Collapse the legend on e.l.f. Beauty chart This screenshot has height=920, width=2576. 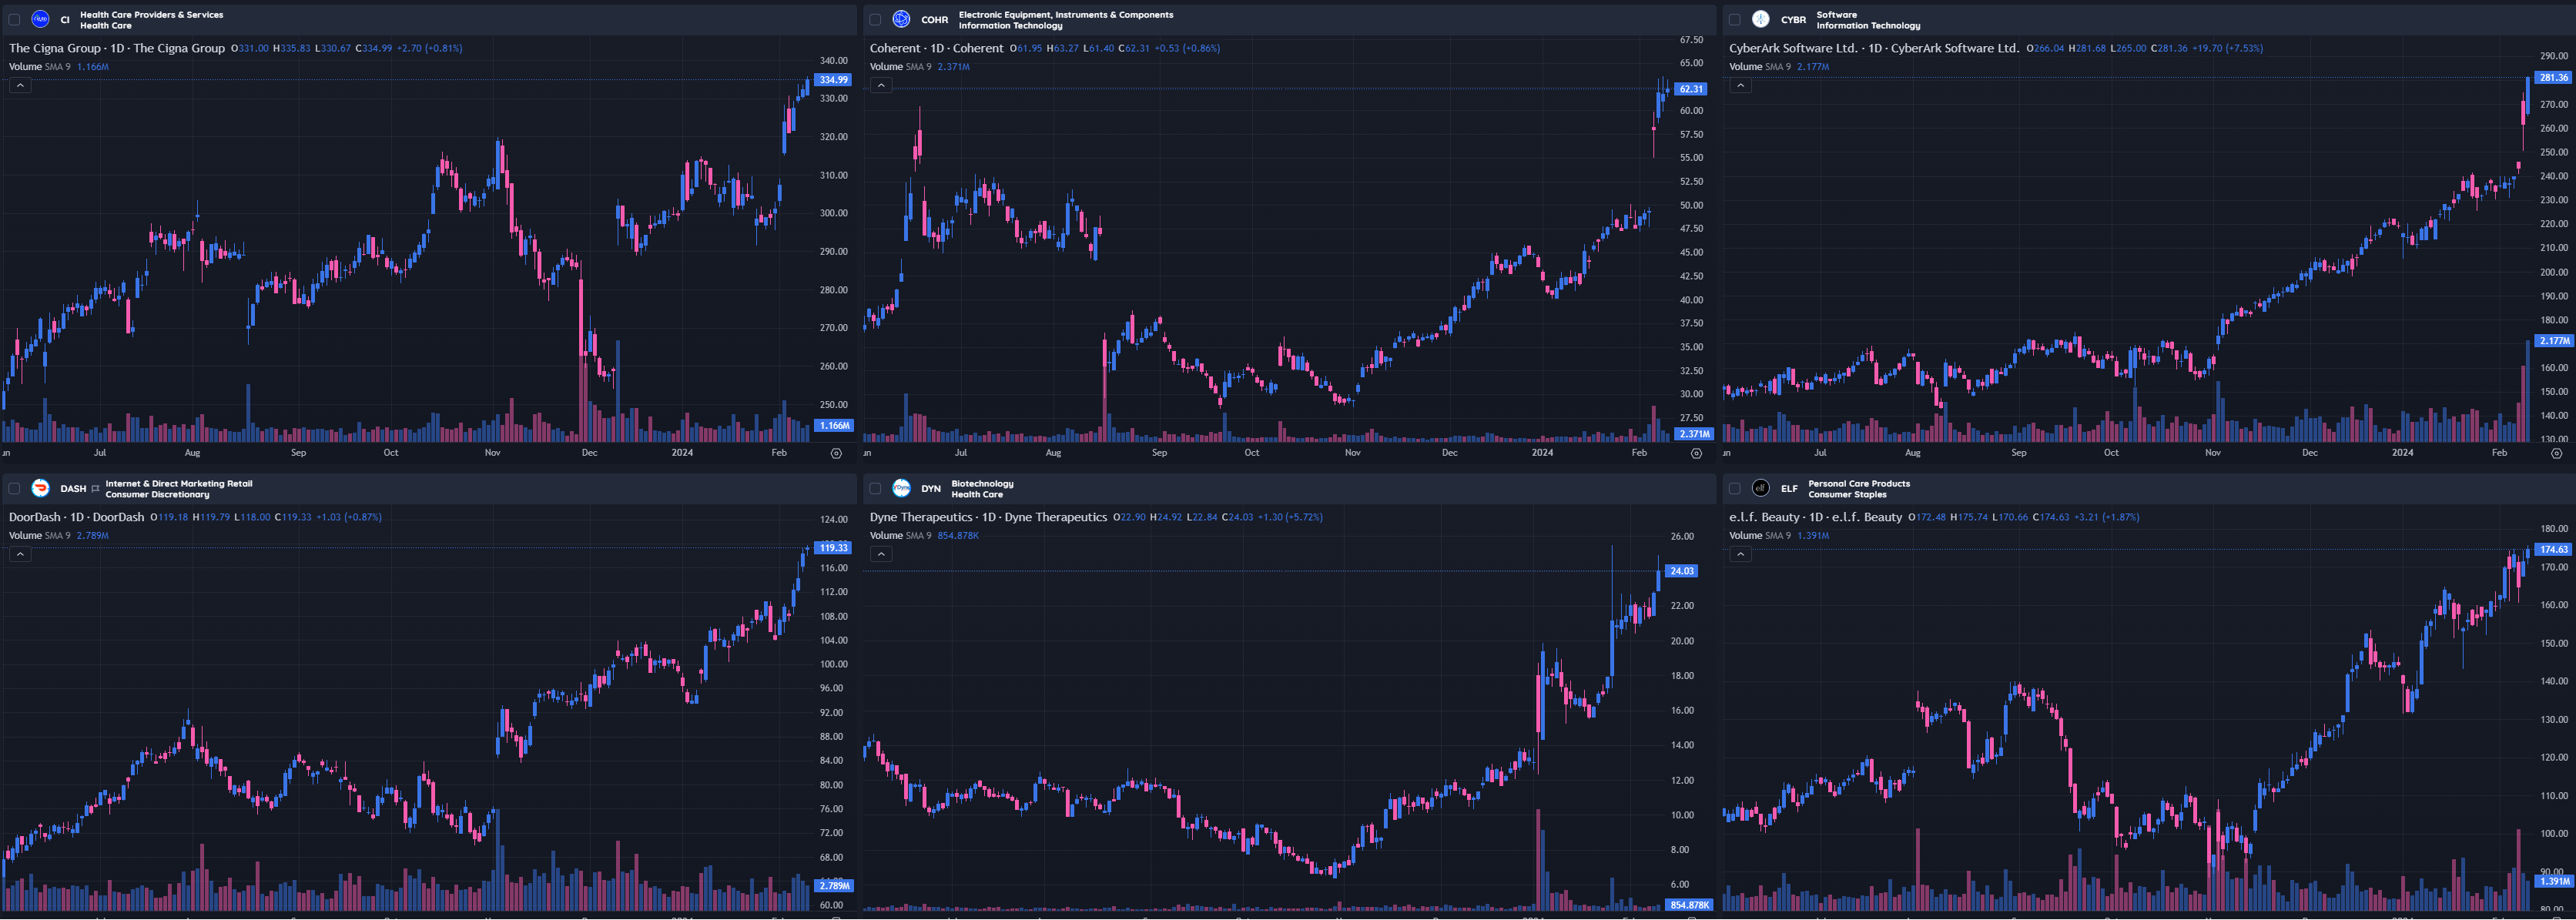click(x=1740, y=554)
